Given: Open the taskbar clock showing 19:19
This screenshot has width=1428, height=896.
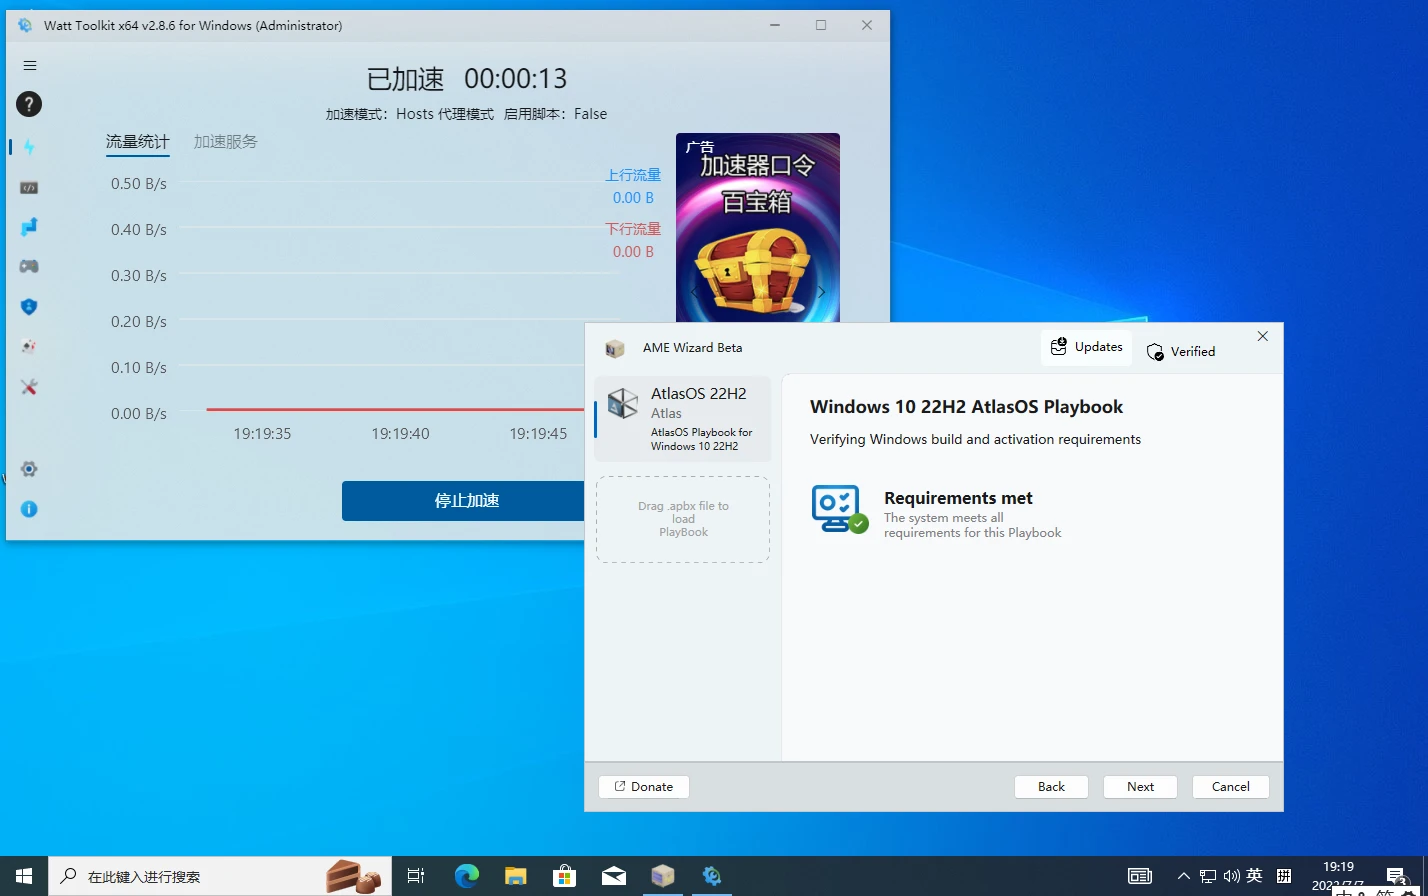Looking at the screenshot, I should click(x=1338, y=876).
